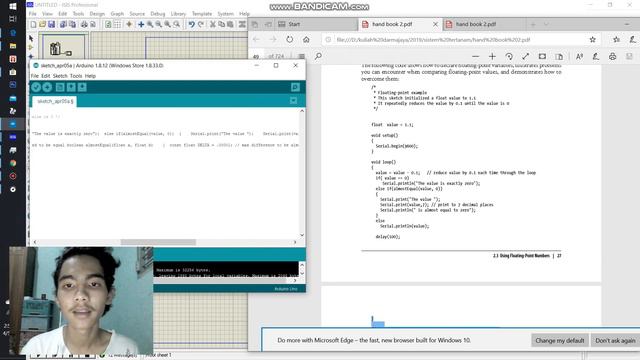Open the Arduino tab dropdown arrow
Screen dimensions: 640x360
click(293, 101)
